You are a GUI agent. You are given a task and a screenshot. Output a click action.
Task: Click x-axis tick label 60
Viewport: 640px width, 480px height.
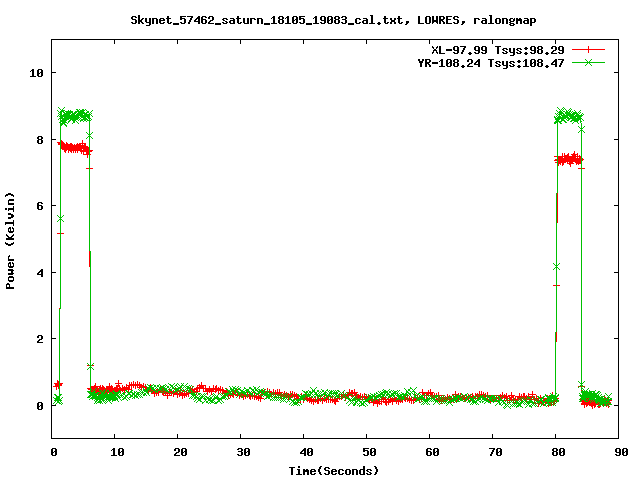pyautogui.click(x=432, y=452)
